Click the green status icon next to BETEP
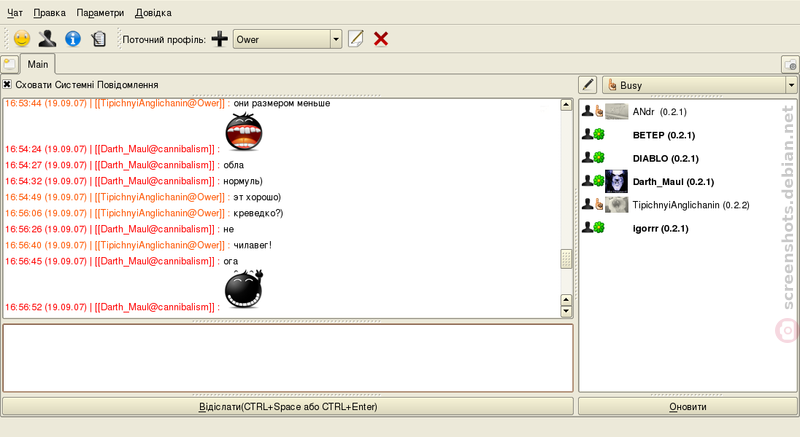 click(599, 135)
